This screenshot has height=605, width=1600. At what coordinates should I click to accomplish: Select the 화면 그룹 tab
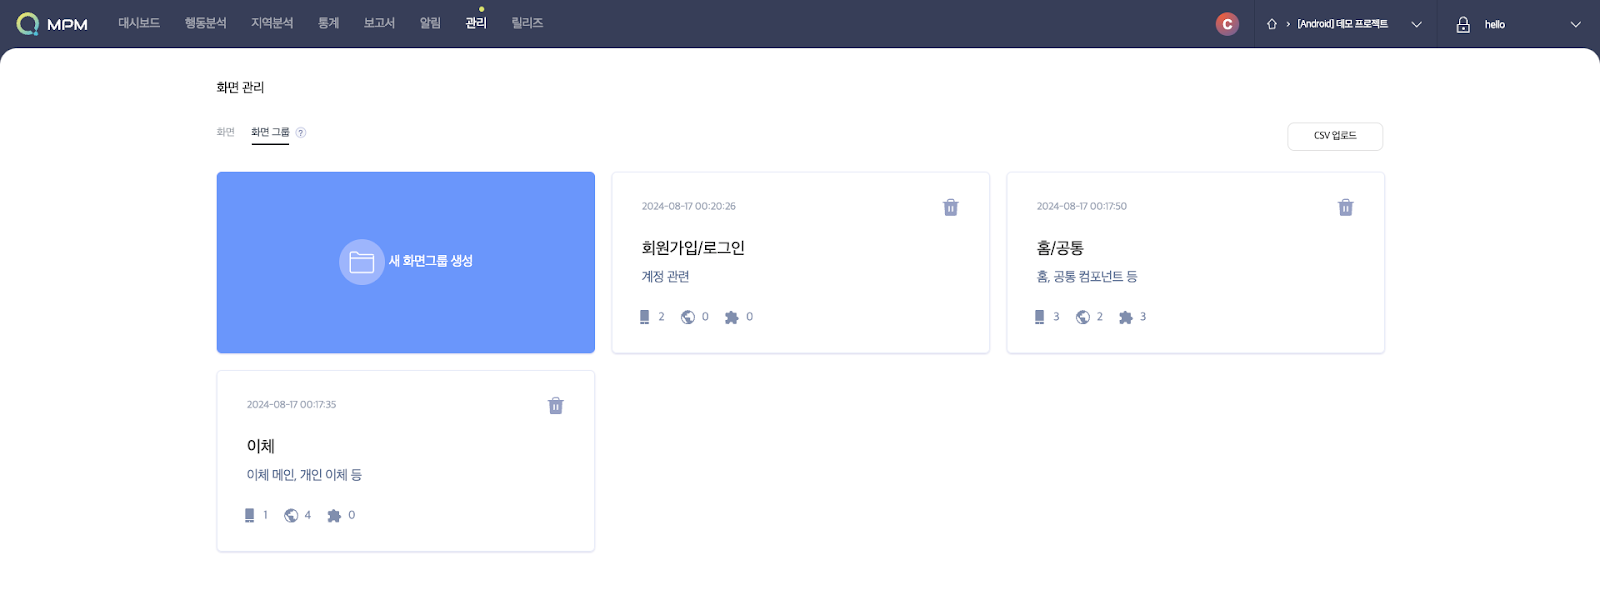[x=270, y=132]
